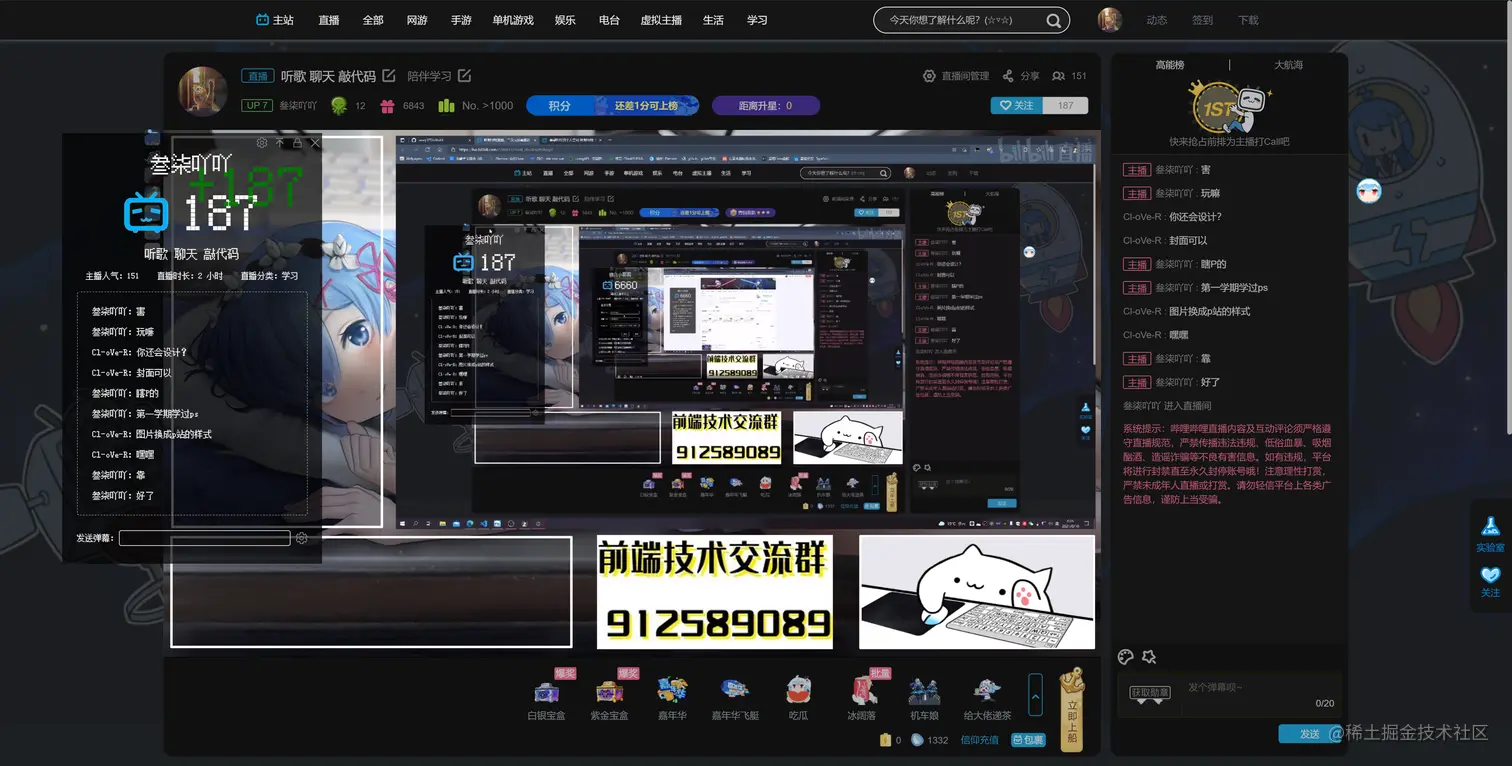This screenshot has width=1512, height=766.
Task: Click the 1ST mascot ranking badge
Action: tap(1229, 106)
